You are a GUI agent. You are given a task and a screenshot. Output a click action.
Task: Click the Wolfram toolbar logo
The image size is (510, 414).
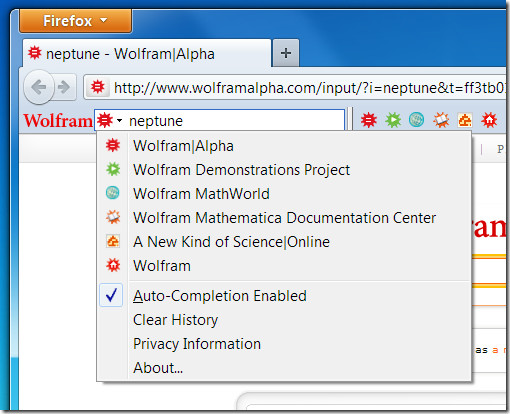click(58, 120)
